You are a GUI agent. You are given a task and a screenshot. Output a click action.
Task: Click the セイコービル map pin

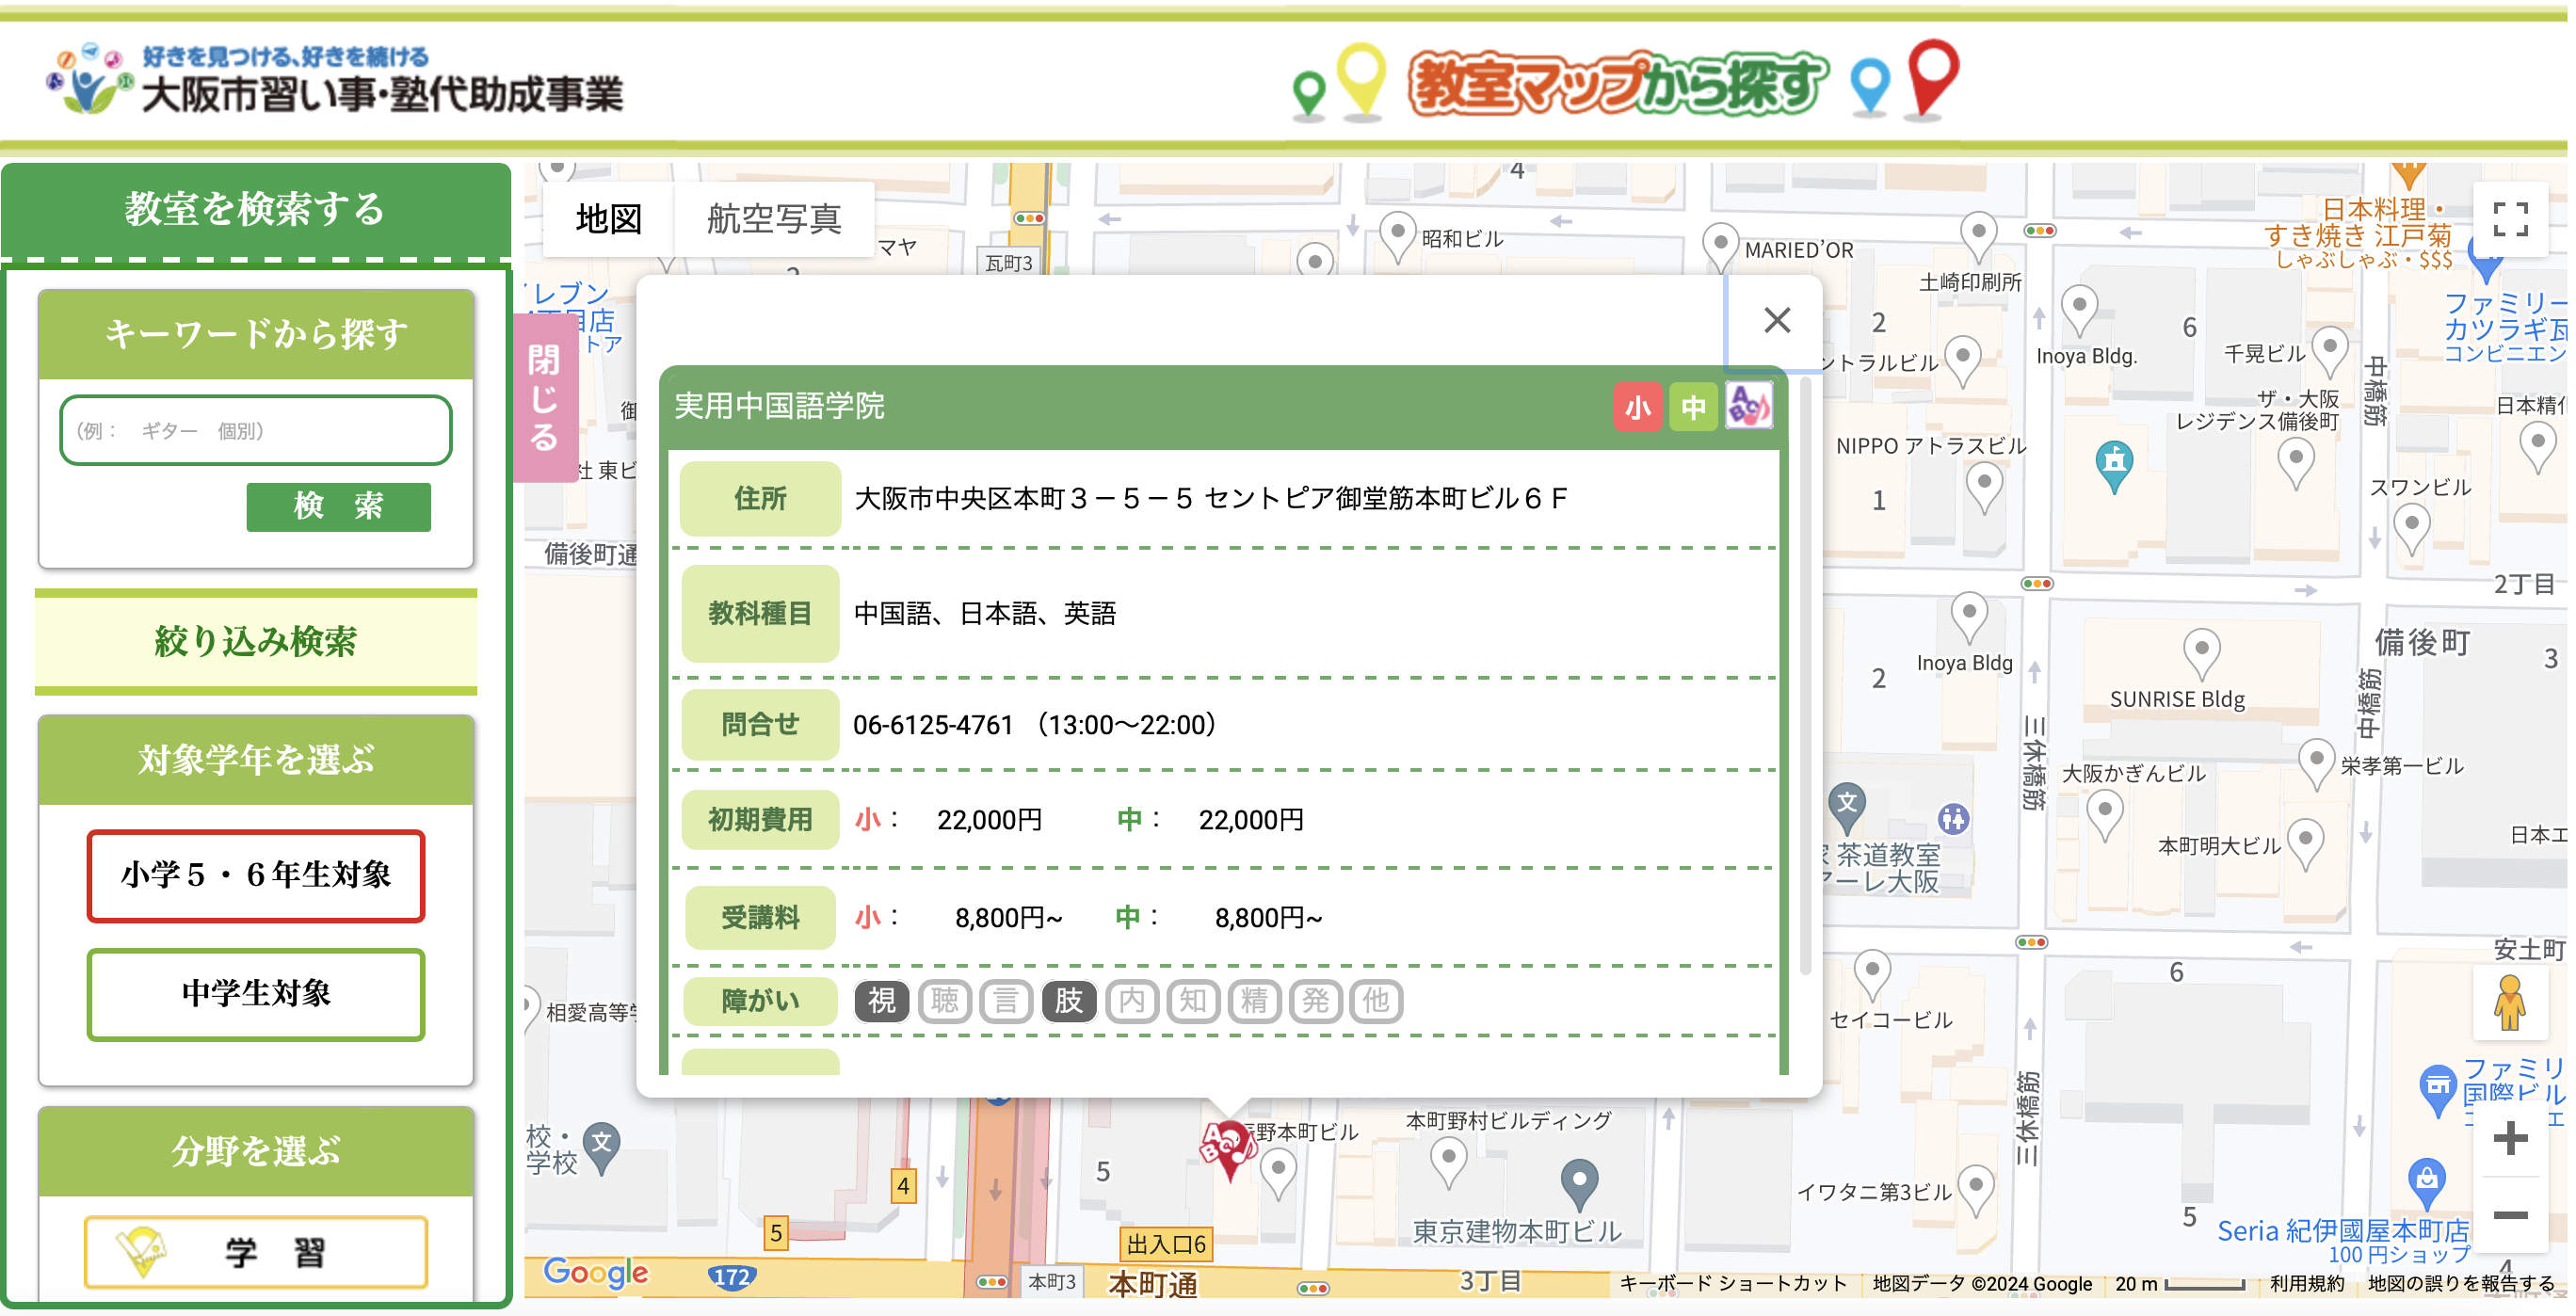click(x=1871, y=974)
